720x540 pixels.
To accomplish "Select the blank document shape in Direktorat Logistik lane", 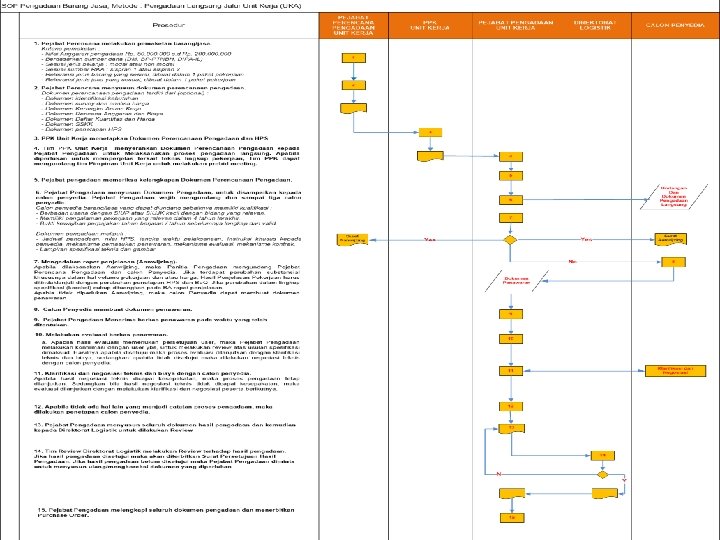I will tap(604, 494).
